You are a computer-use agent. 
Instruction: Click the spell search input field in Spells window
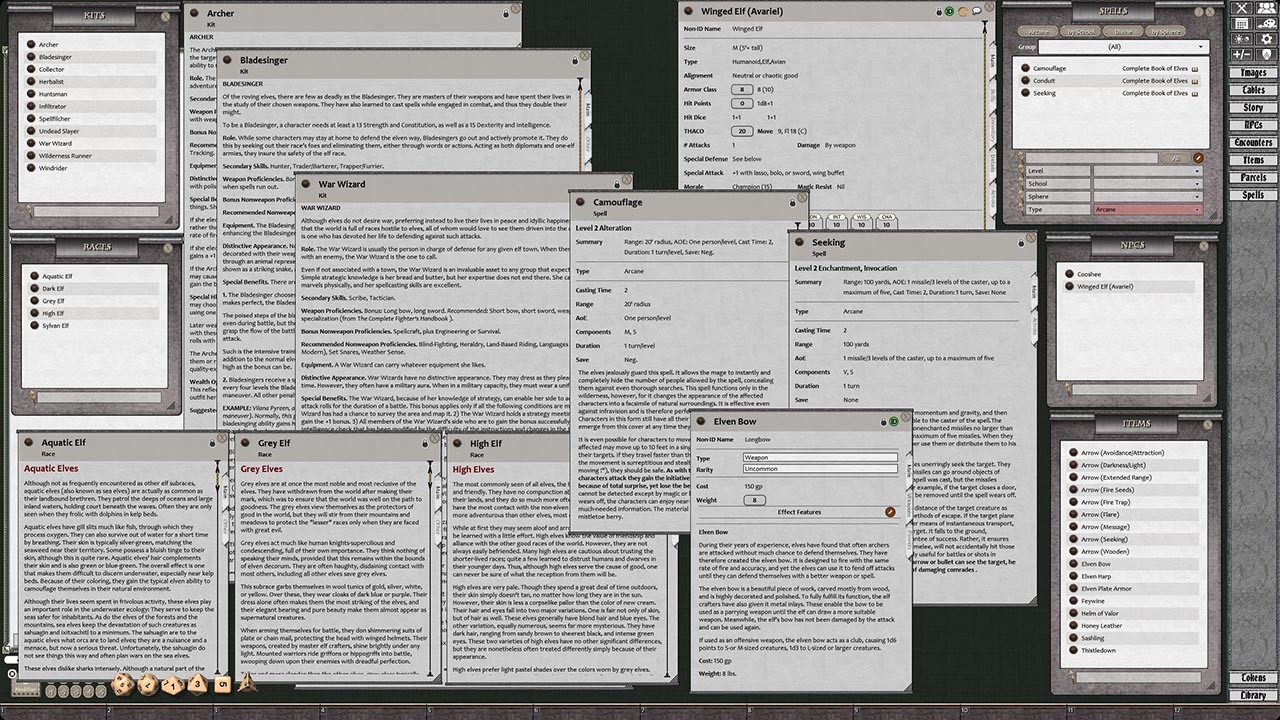point(1090,158)
